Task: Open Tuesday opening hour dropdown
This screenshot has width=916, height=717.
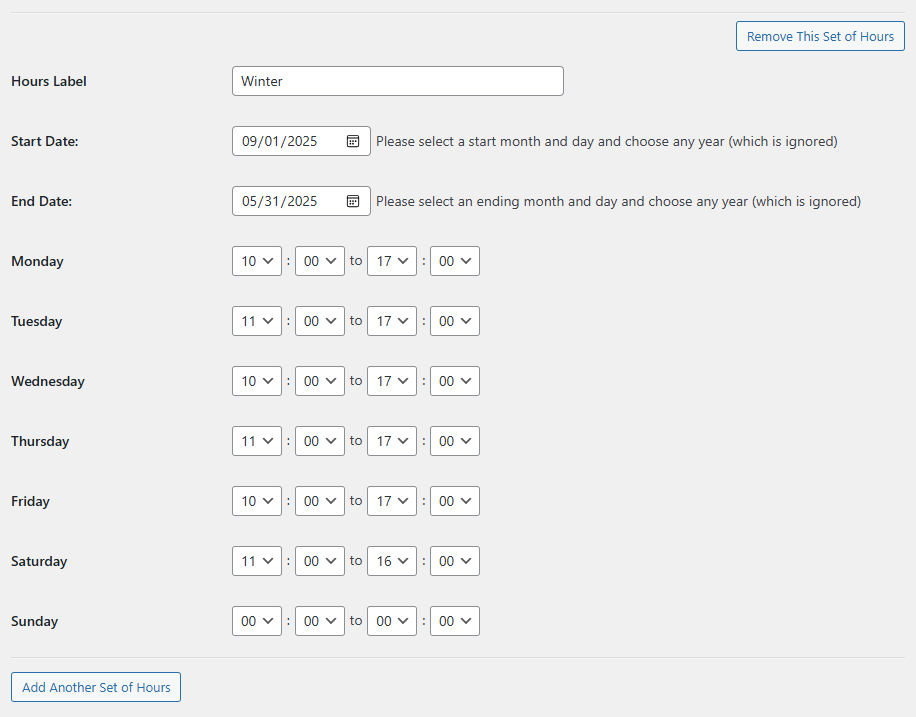Action: pyautogui.click(x=257, y=321)
